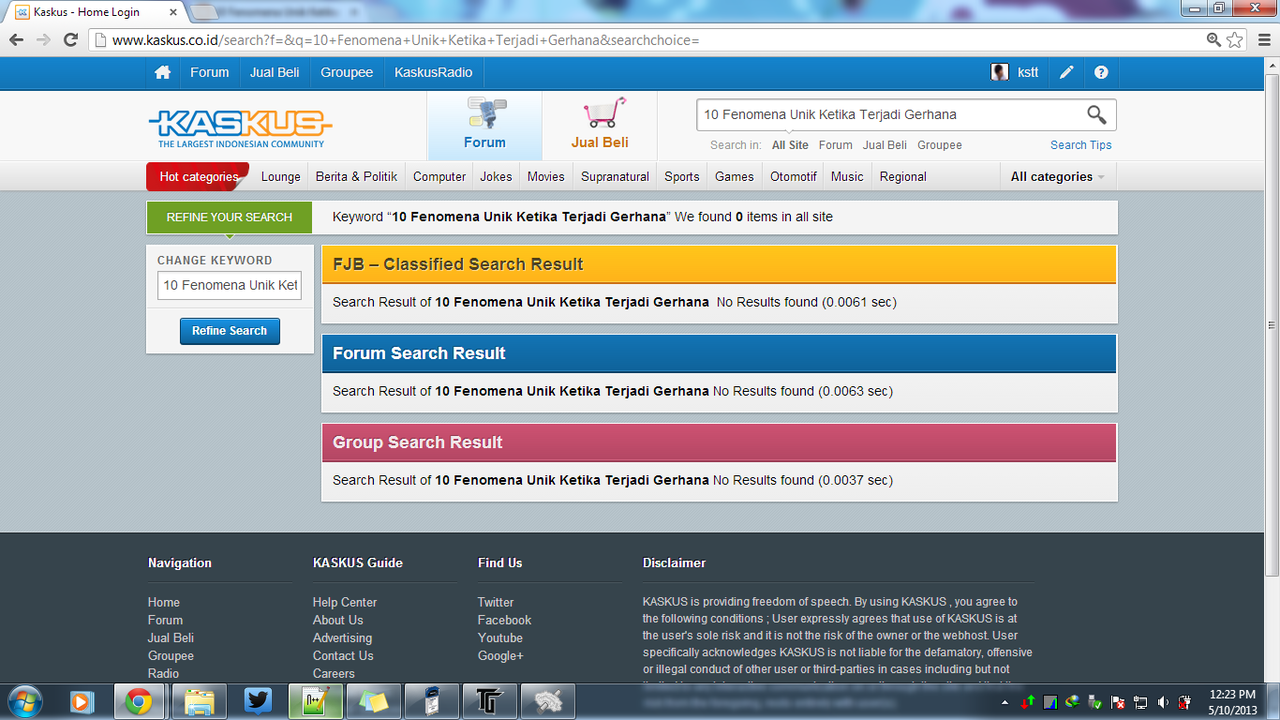Click the browser back arrow
The height and width of the screenshot is (720, 1280).
(x=16, y=40)
